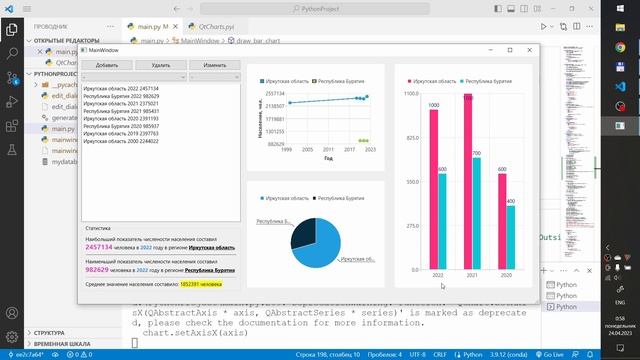Toggle secondary sidebar layout icon
Image resolution: width=640 pixels, height=360 pixels.
click(x=524, y=9)
